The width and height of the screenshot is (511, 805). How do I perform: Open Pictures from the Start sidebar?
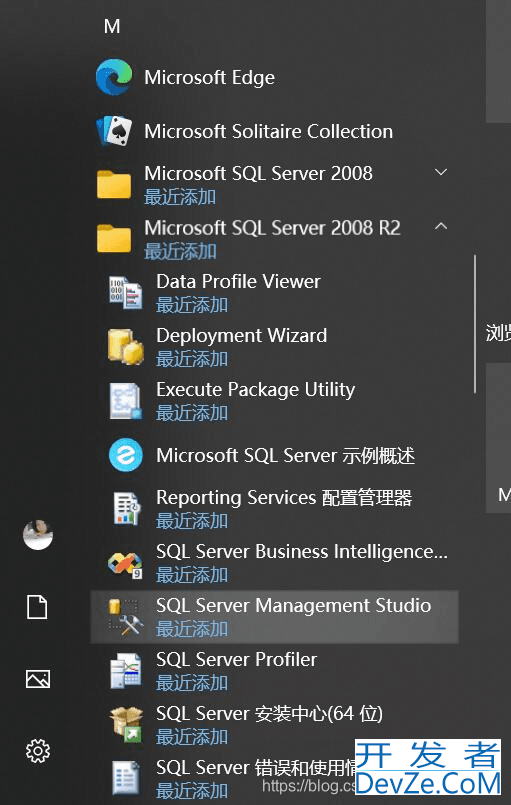click(38, 679)
